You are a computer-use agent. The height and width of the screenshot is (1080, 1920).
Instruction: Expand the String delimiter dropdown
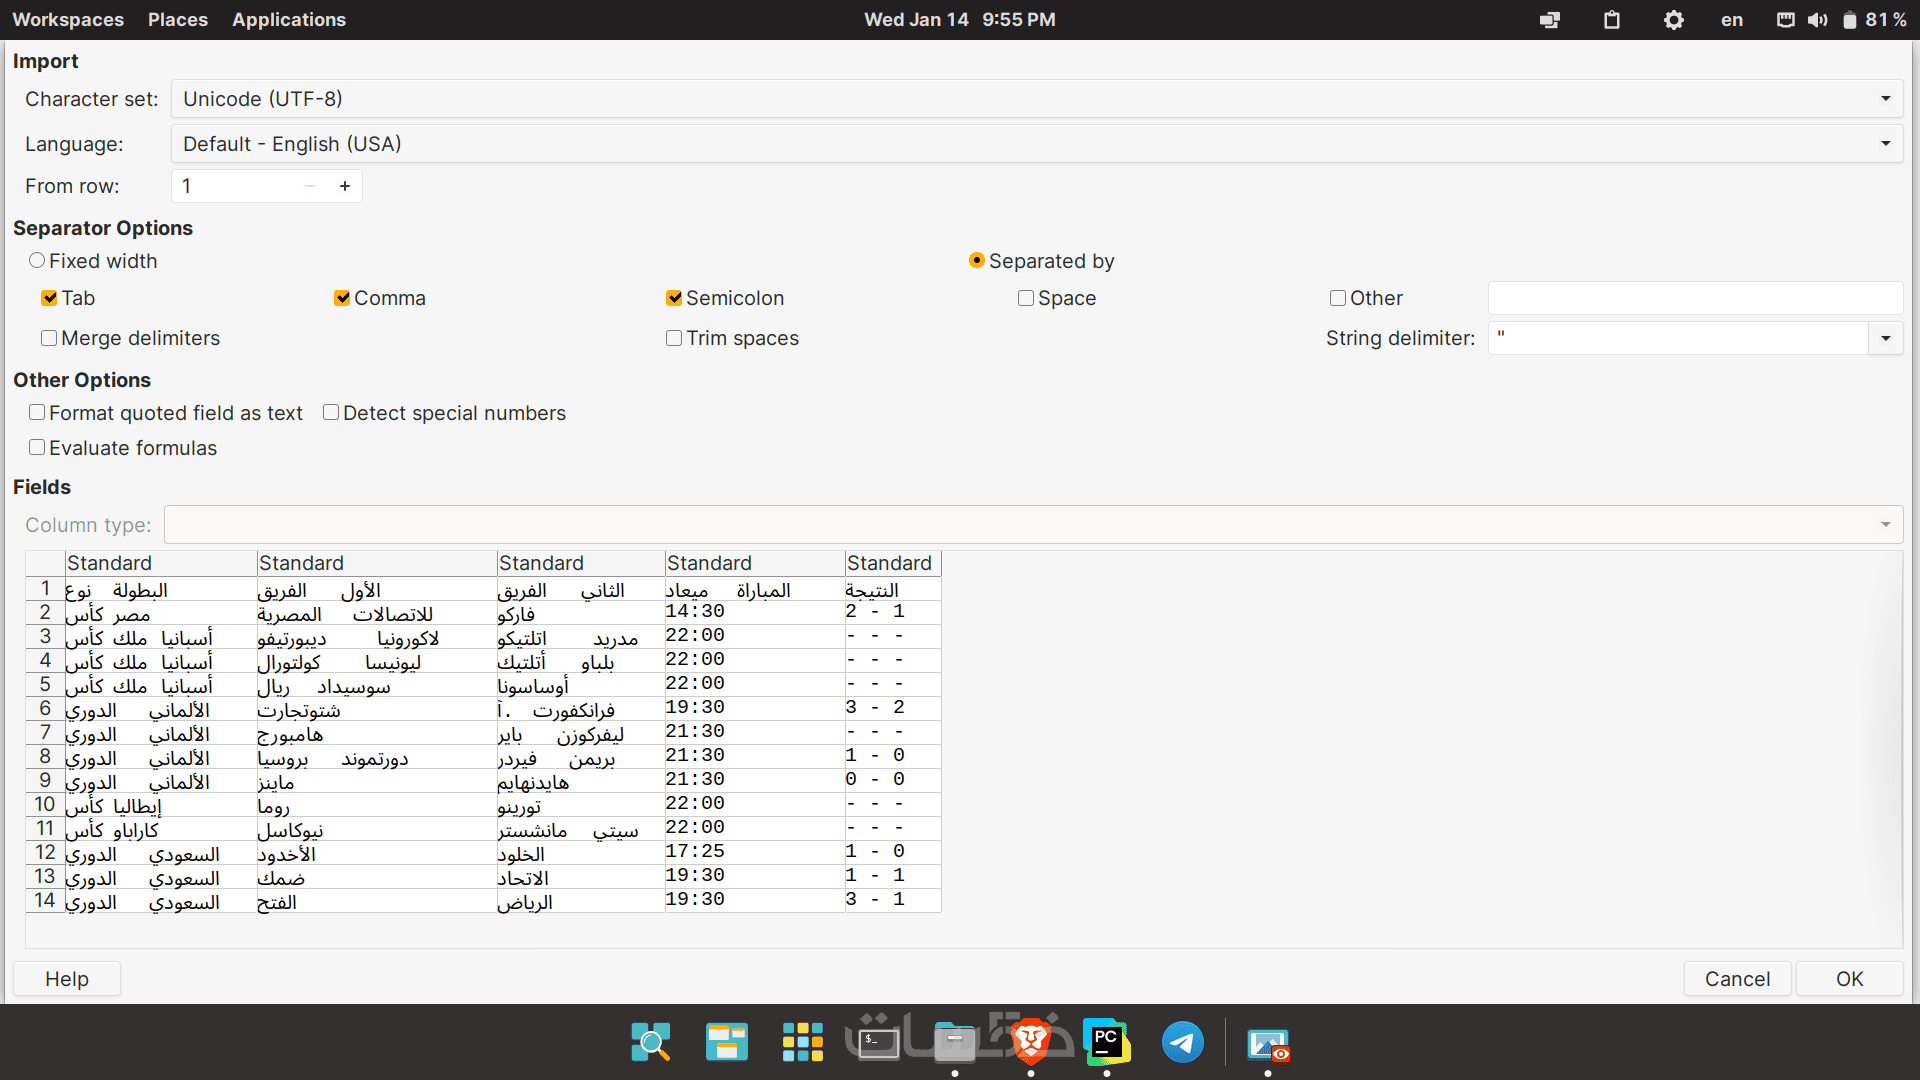(x=1885, y=338)
